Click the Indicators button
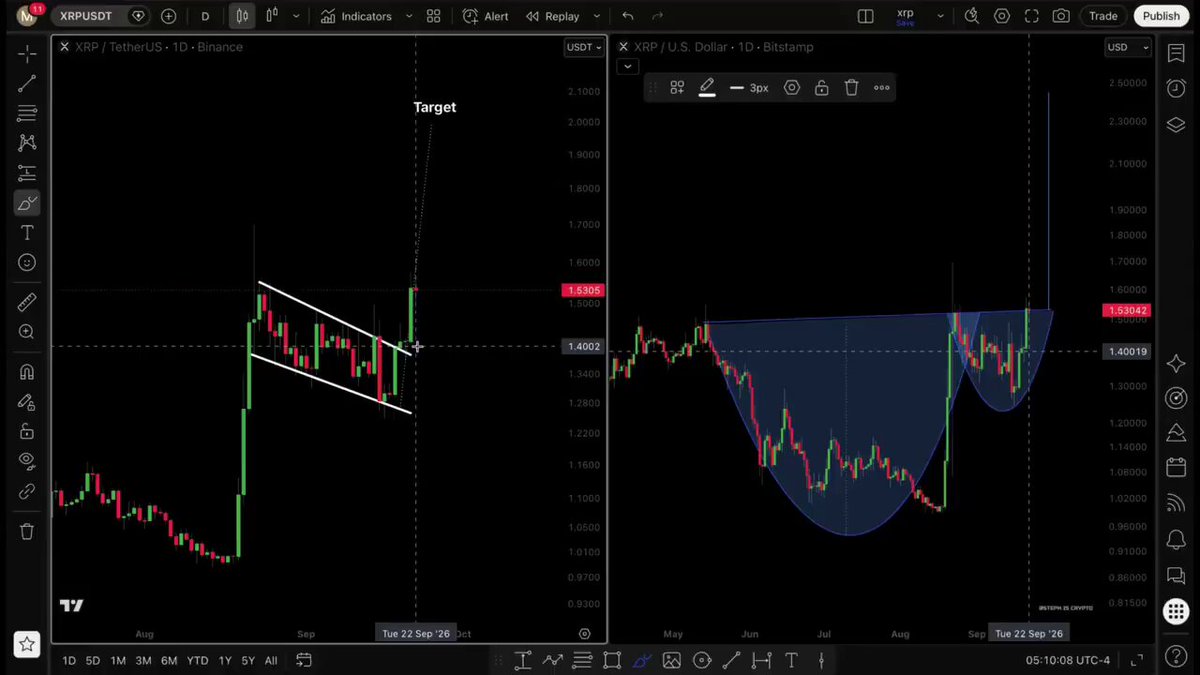Viewport: 1200px width, 675px height. [x=356, y=16]
